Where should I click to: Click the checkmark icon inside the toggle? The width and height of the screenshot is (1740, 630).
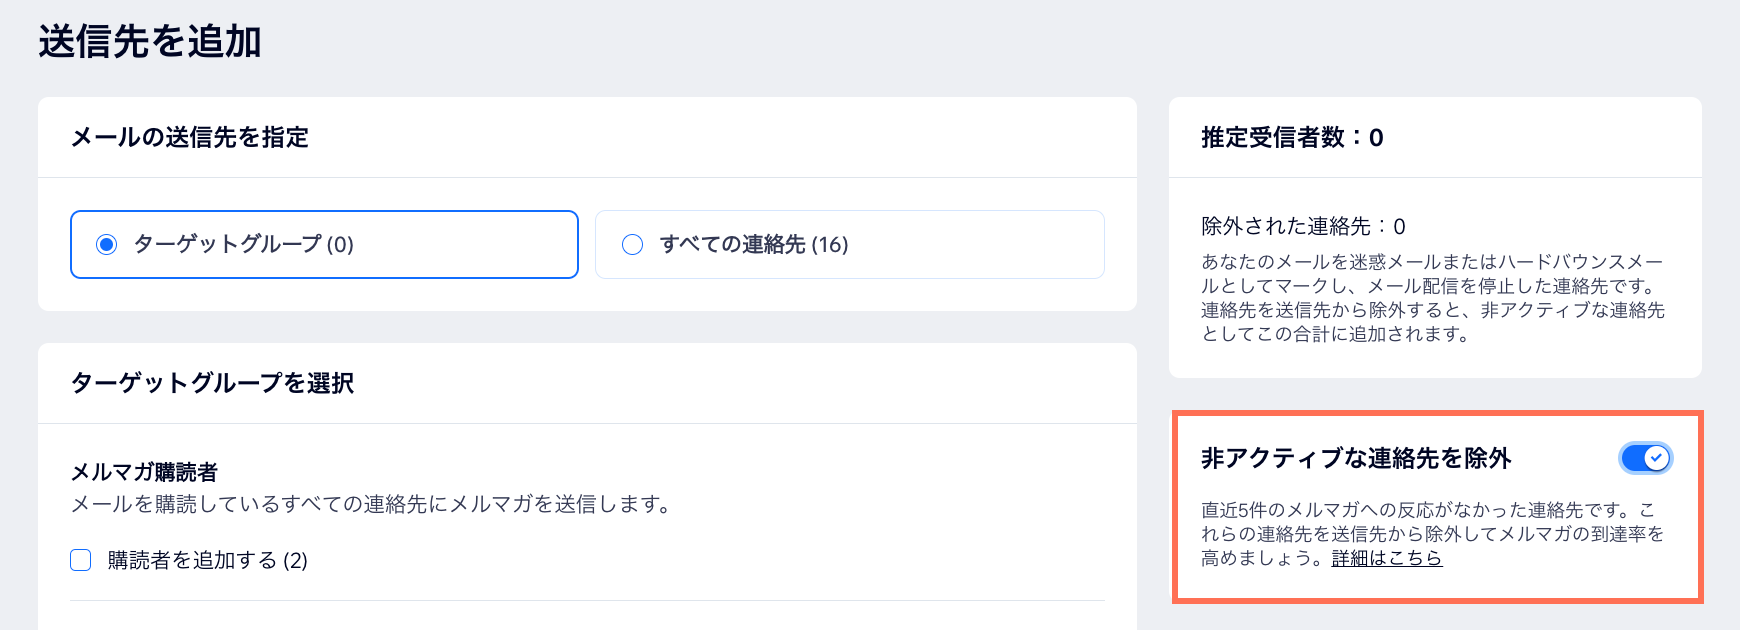click(x=1656, y=458)
